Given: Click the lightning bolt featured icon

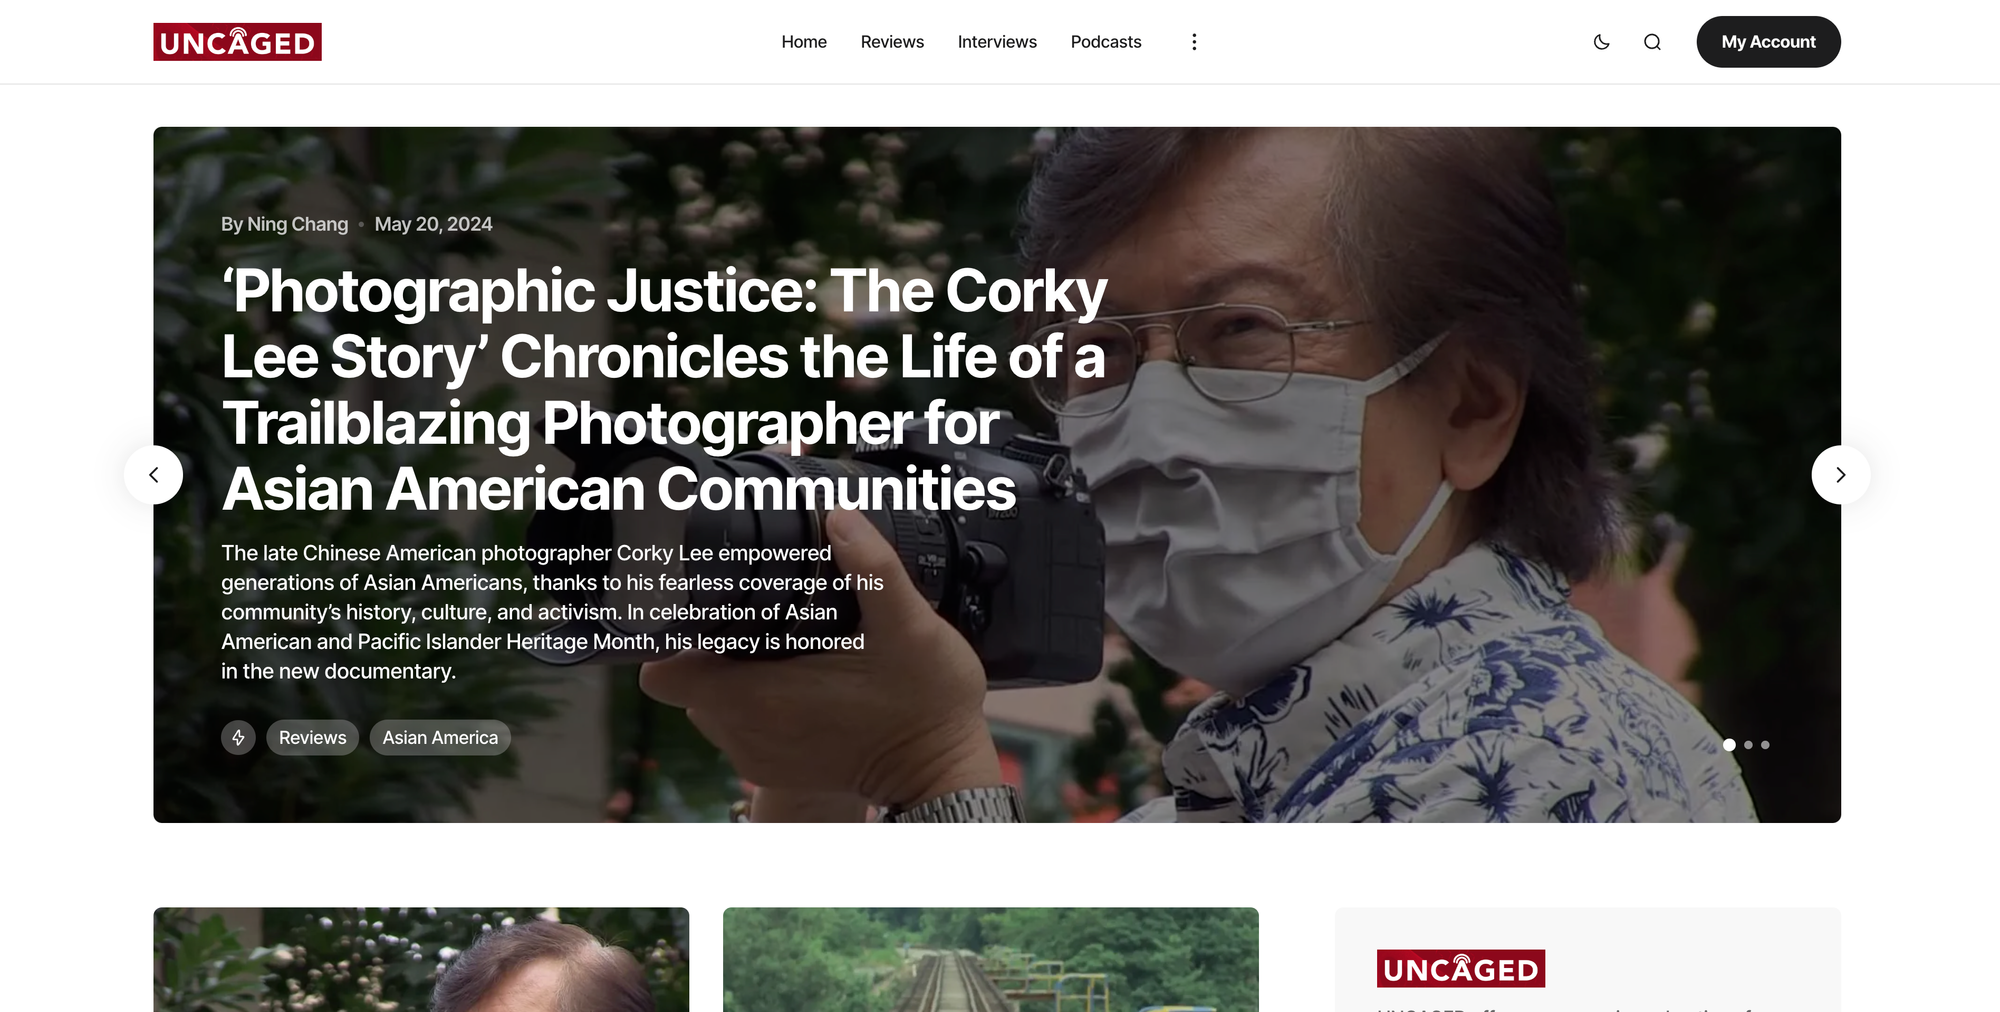Looking at the screenshot, I should pos(238,738).
